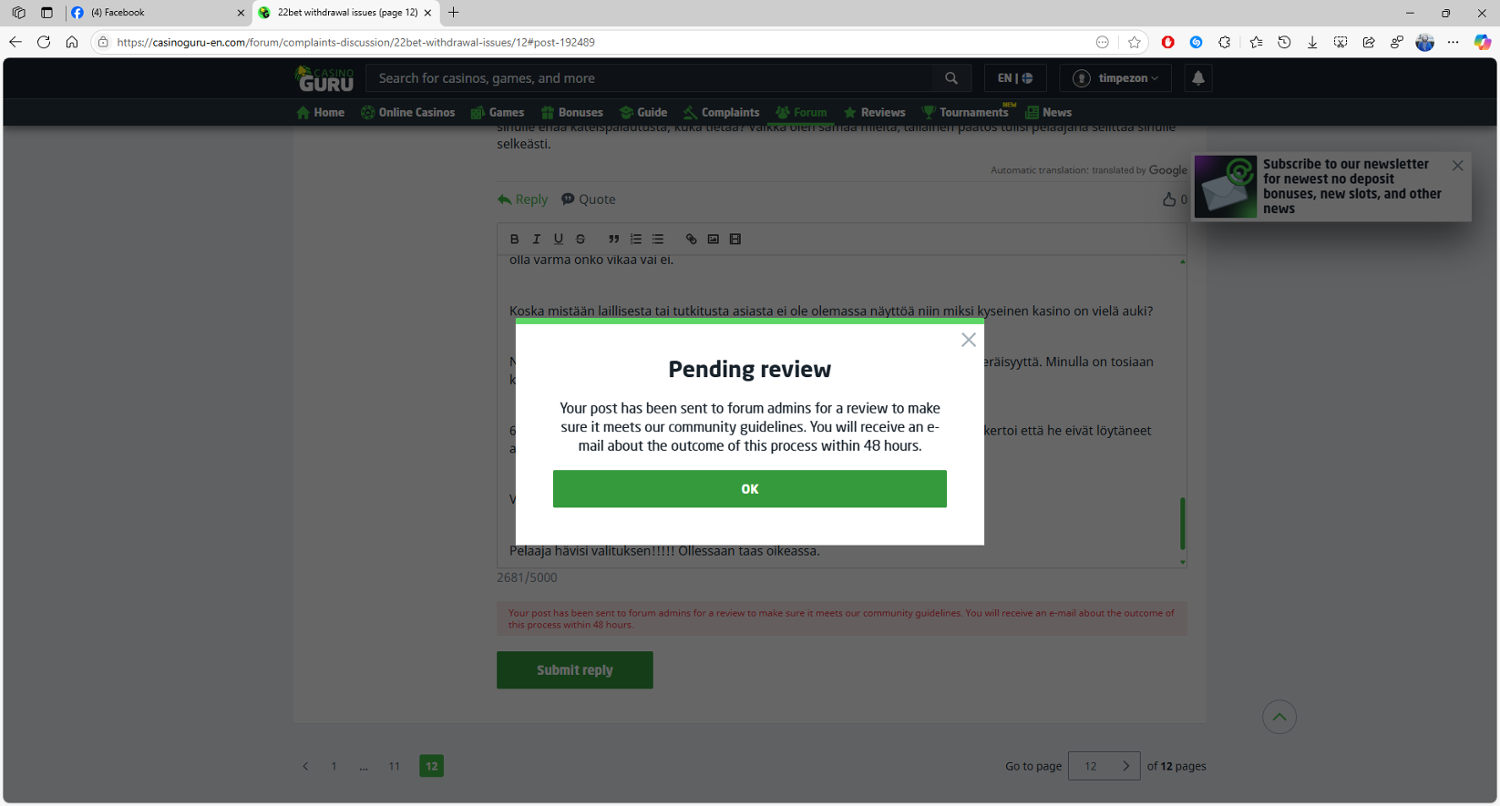Like the post with thumbs-up icon
This screenshot has height=806, width=1500.
pos(1169,200)
